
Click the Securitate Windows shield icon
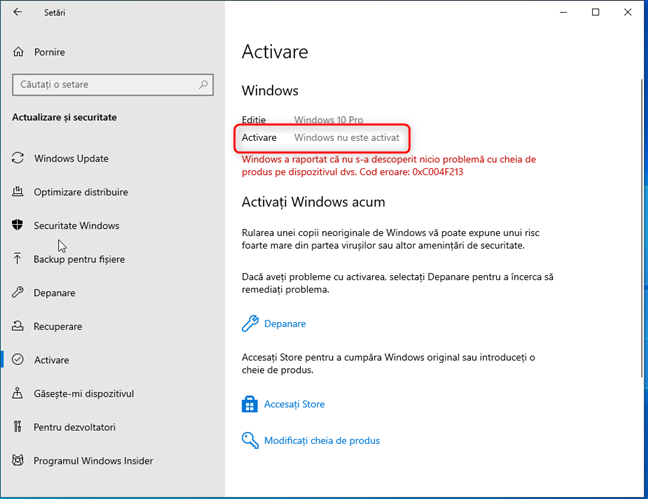click(x=17, y=225)
